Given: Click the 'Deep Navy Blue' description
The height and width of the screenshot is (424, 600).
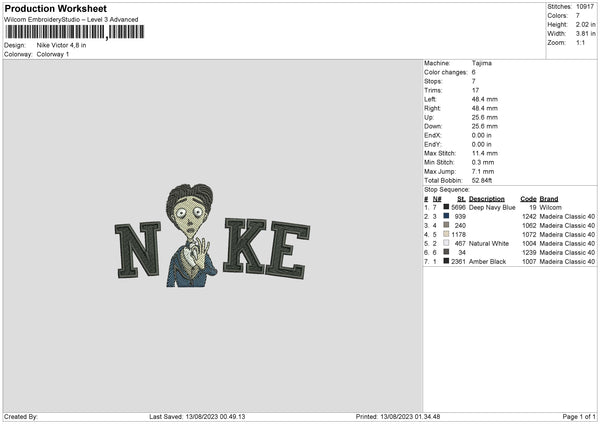Looking at the screenshot, I should click(492, 207).
